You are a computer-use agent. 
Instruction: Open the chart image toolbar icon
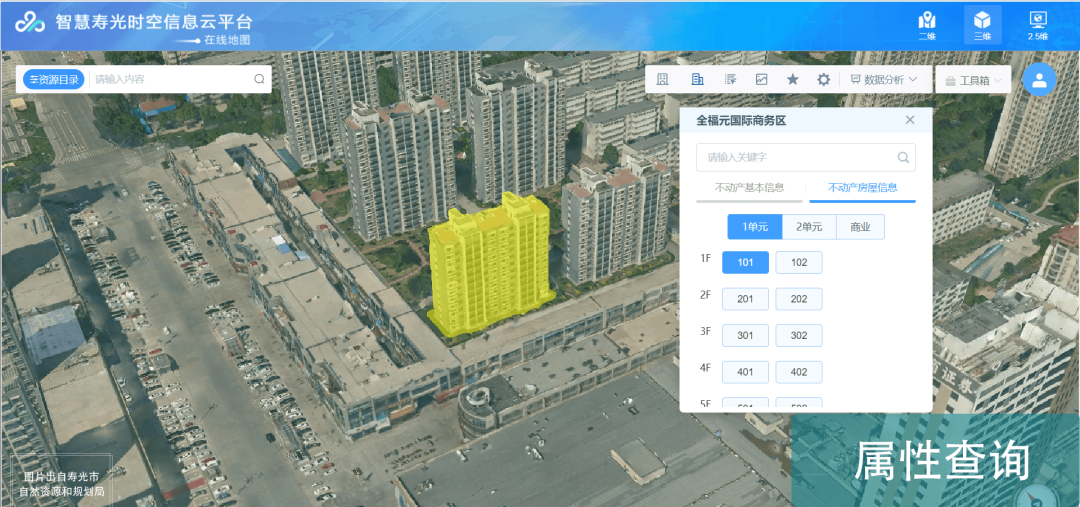761,79
